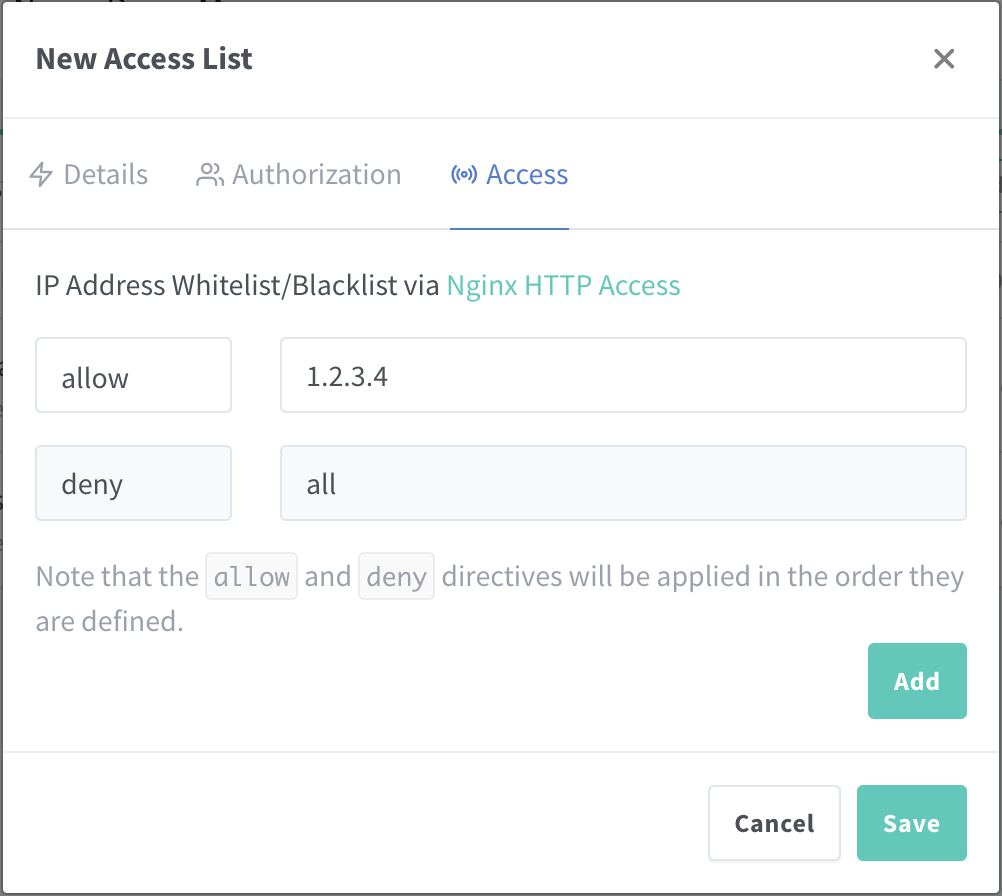1002x896 pixels.
Task: Click the Add button to insert a rule
Action: [x=916, y=680]
